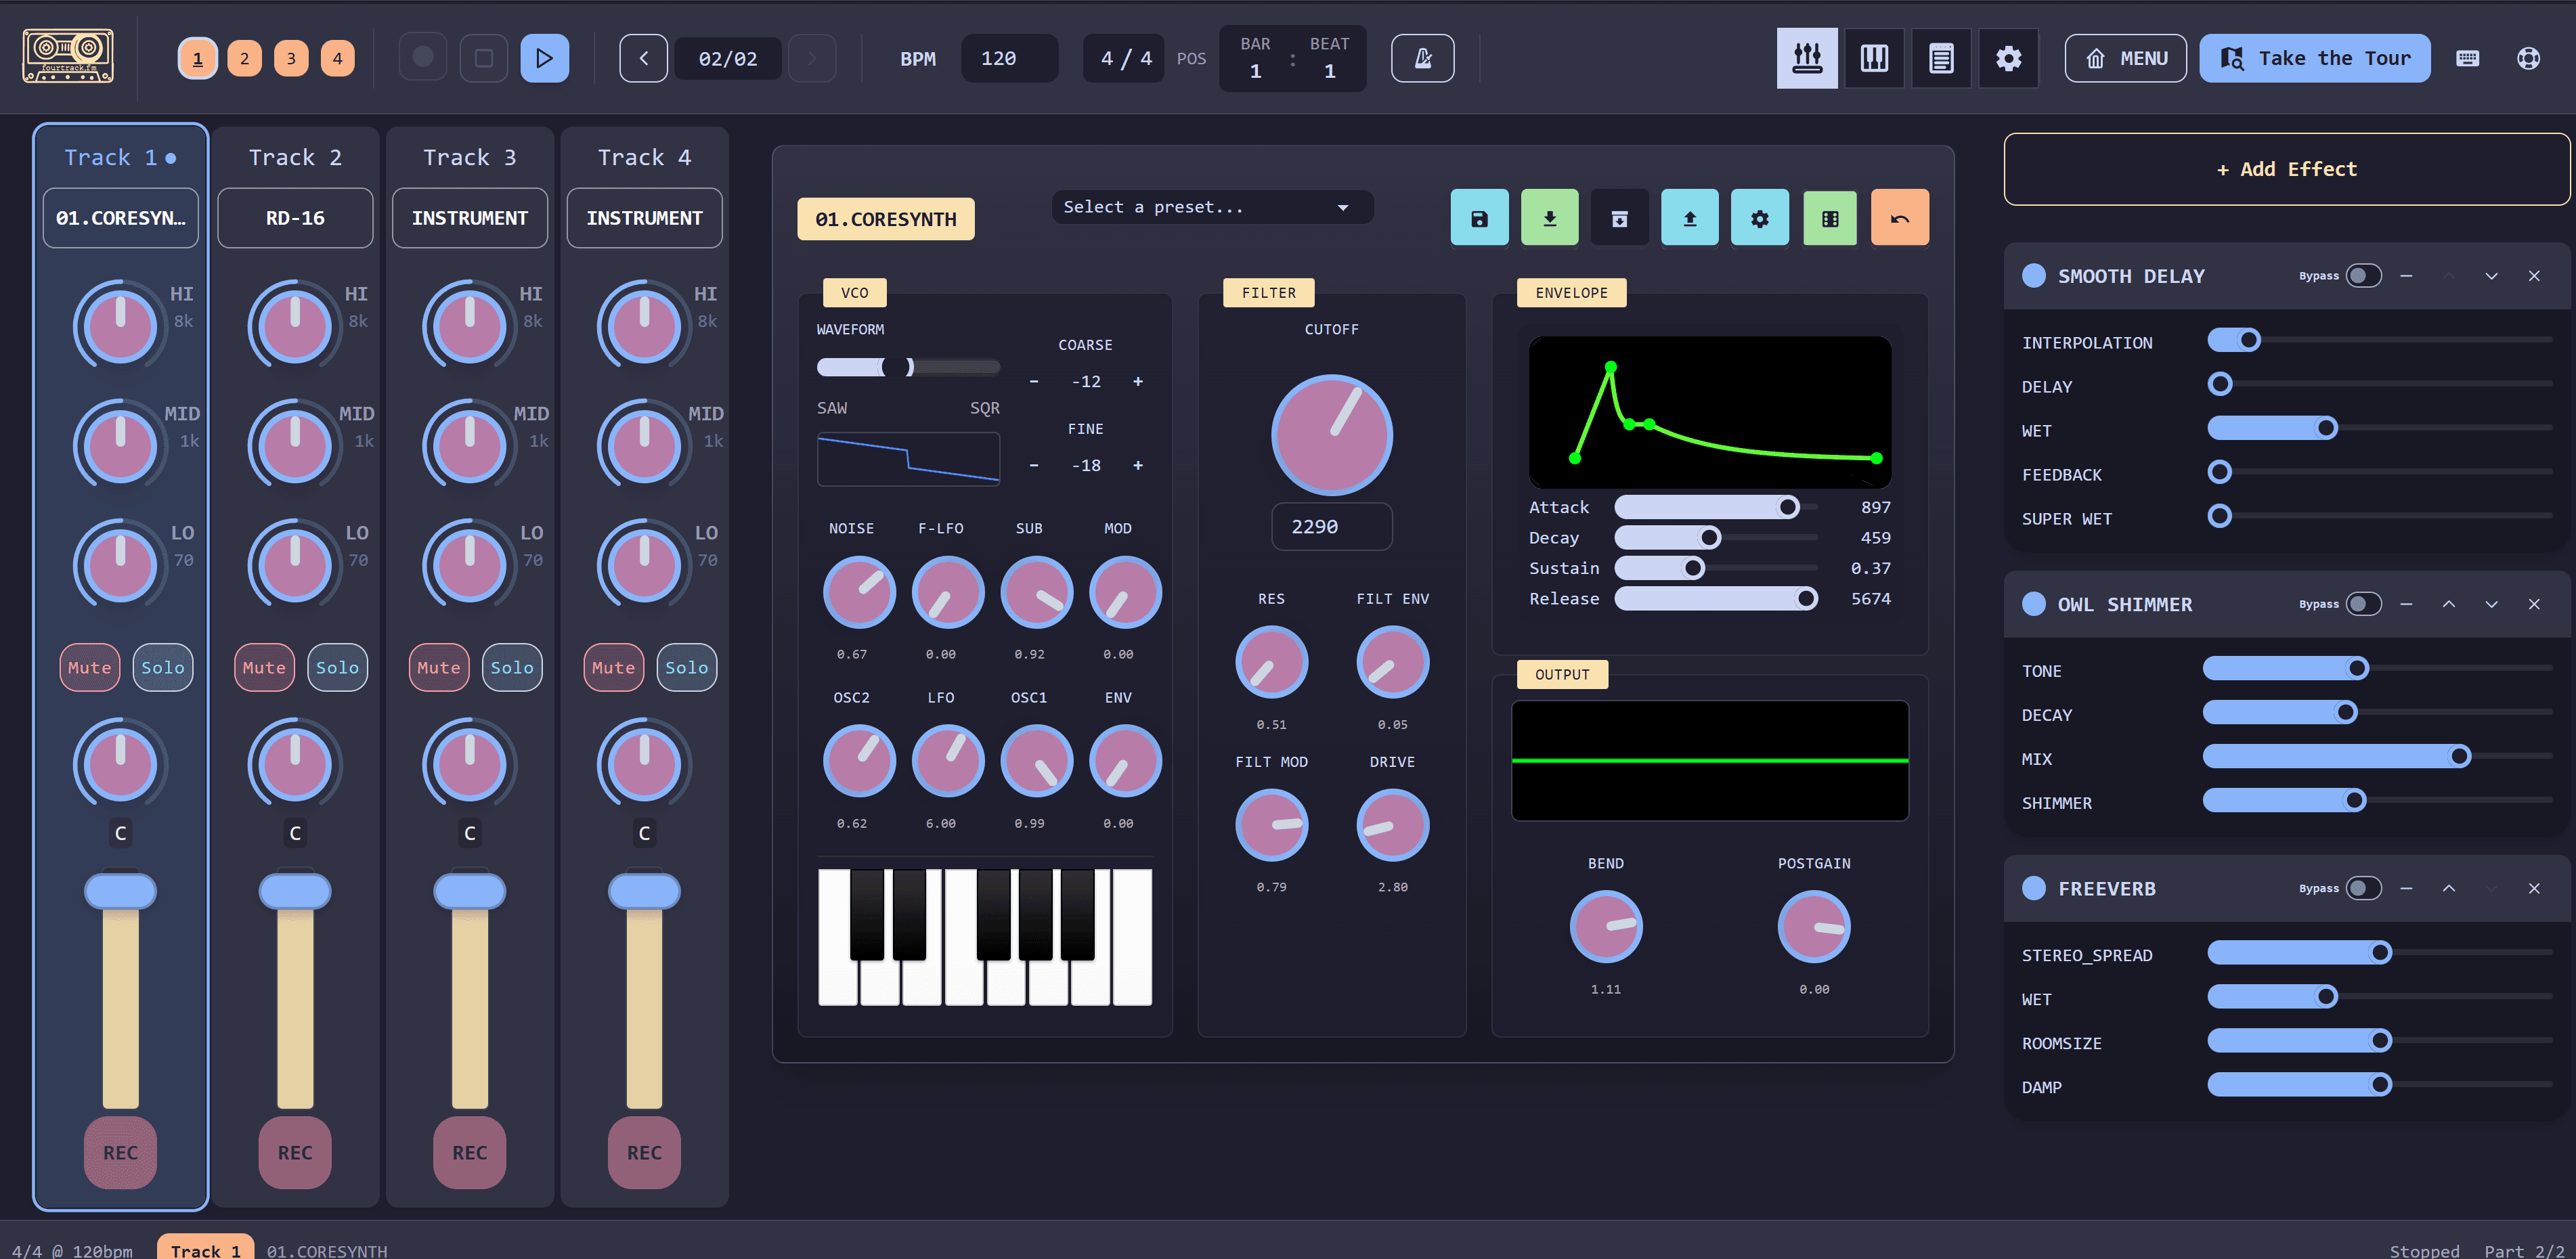Click the metronome icon near the BPM controls

1422,58
